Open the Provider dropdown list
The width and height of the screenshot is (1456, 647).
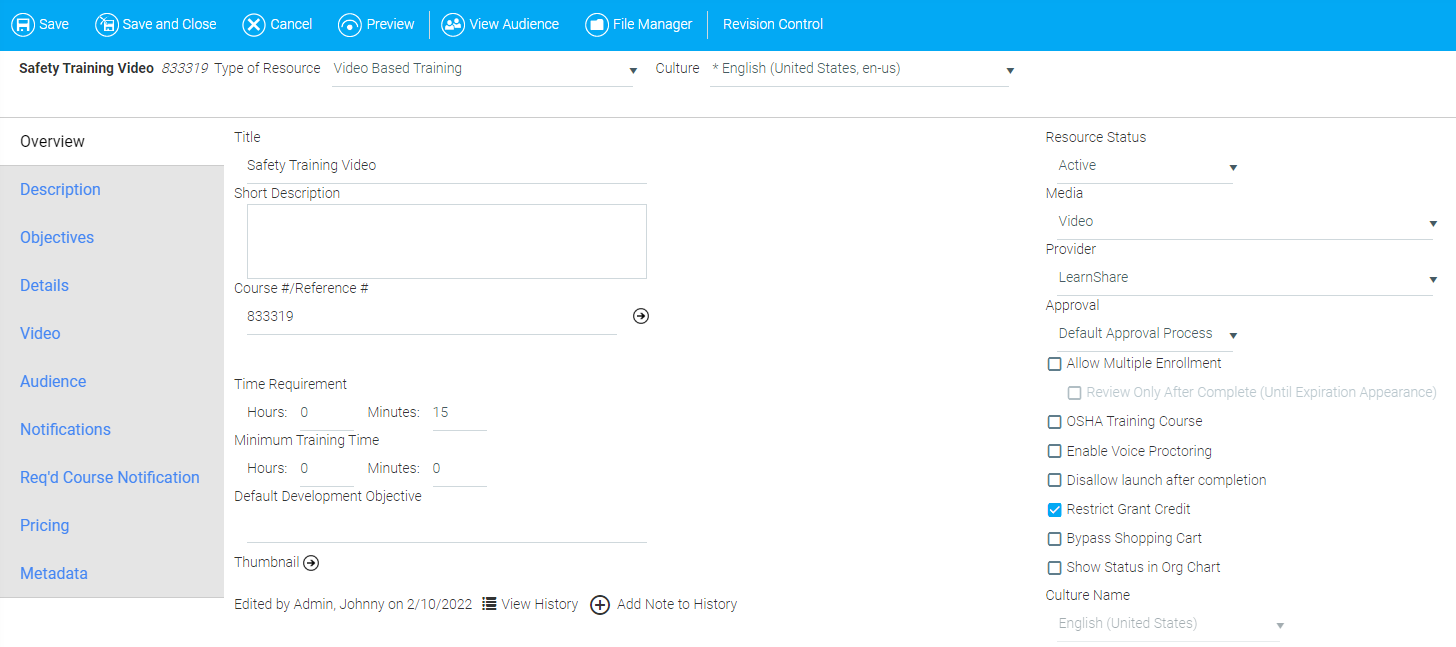click(1246, 278)
